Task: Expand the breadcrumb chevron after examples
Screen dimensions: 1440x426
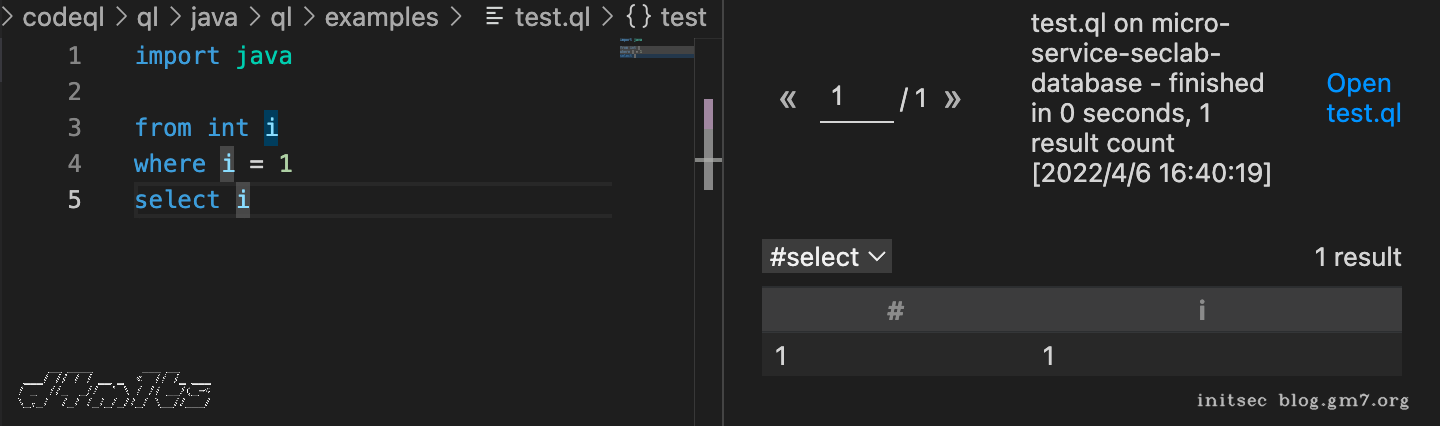Action: 457,17
